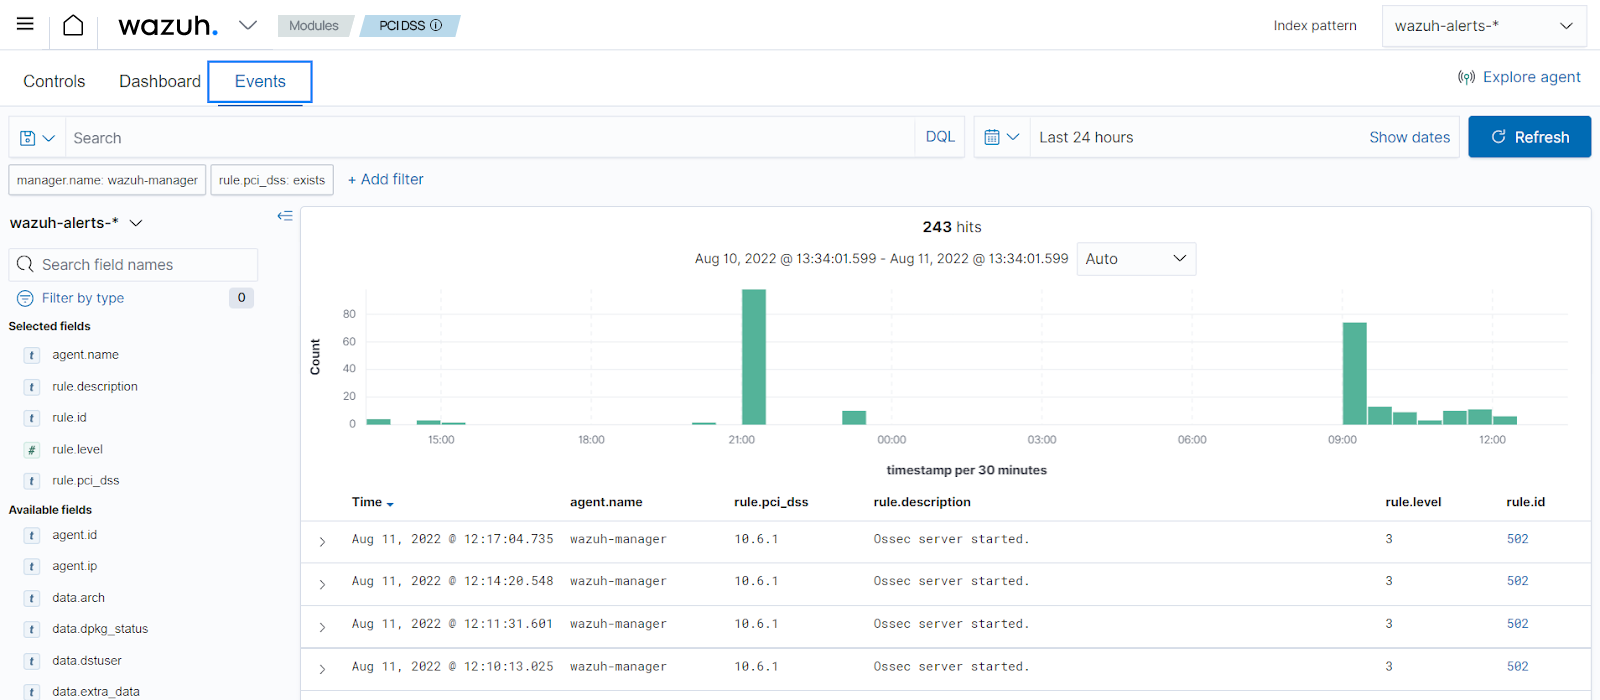Go to home via house icon

click(x=73, y=25)
